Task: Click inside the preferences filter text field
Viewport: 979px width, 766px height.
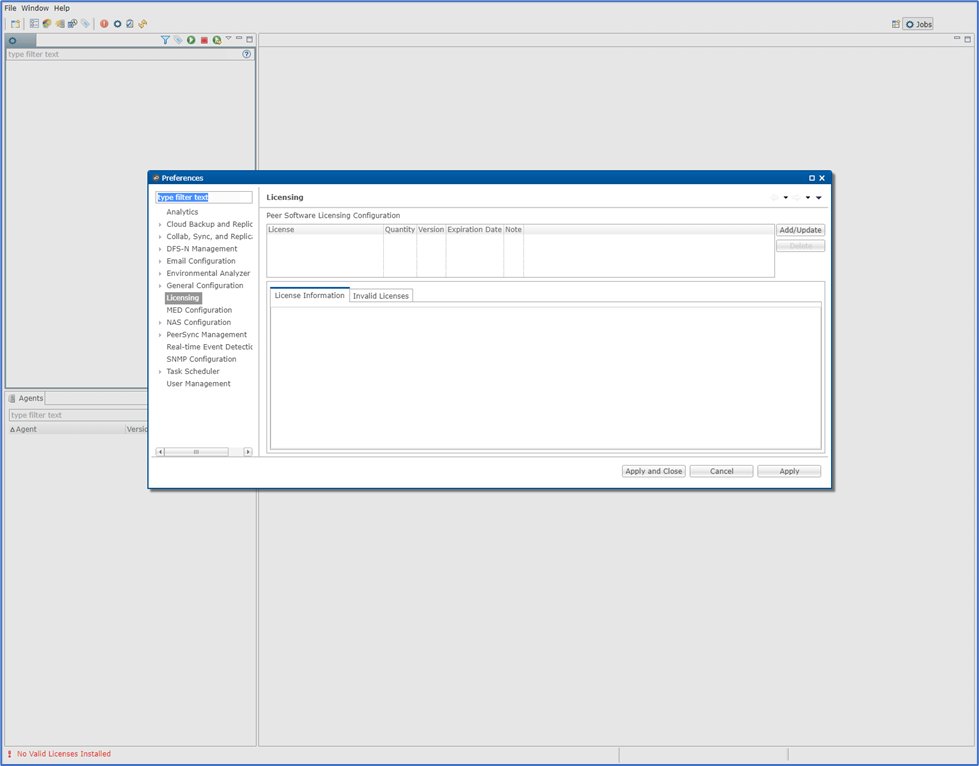Action: pos(203,196)
